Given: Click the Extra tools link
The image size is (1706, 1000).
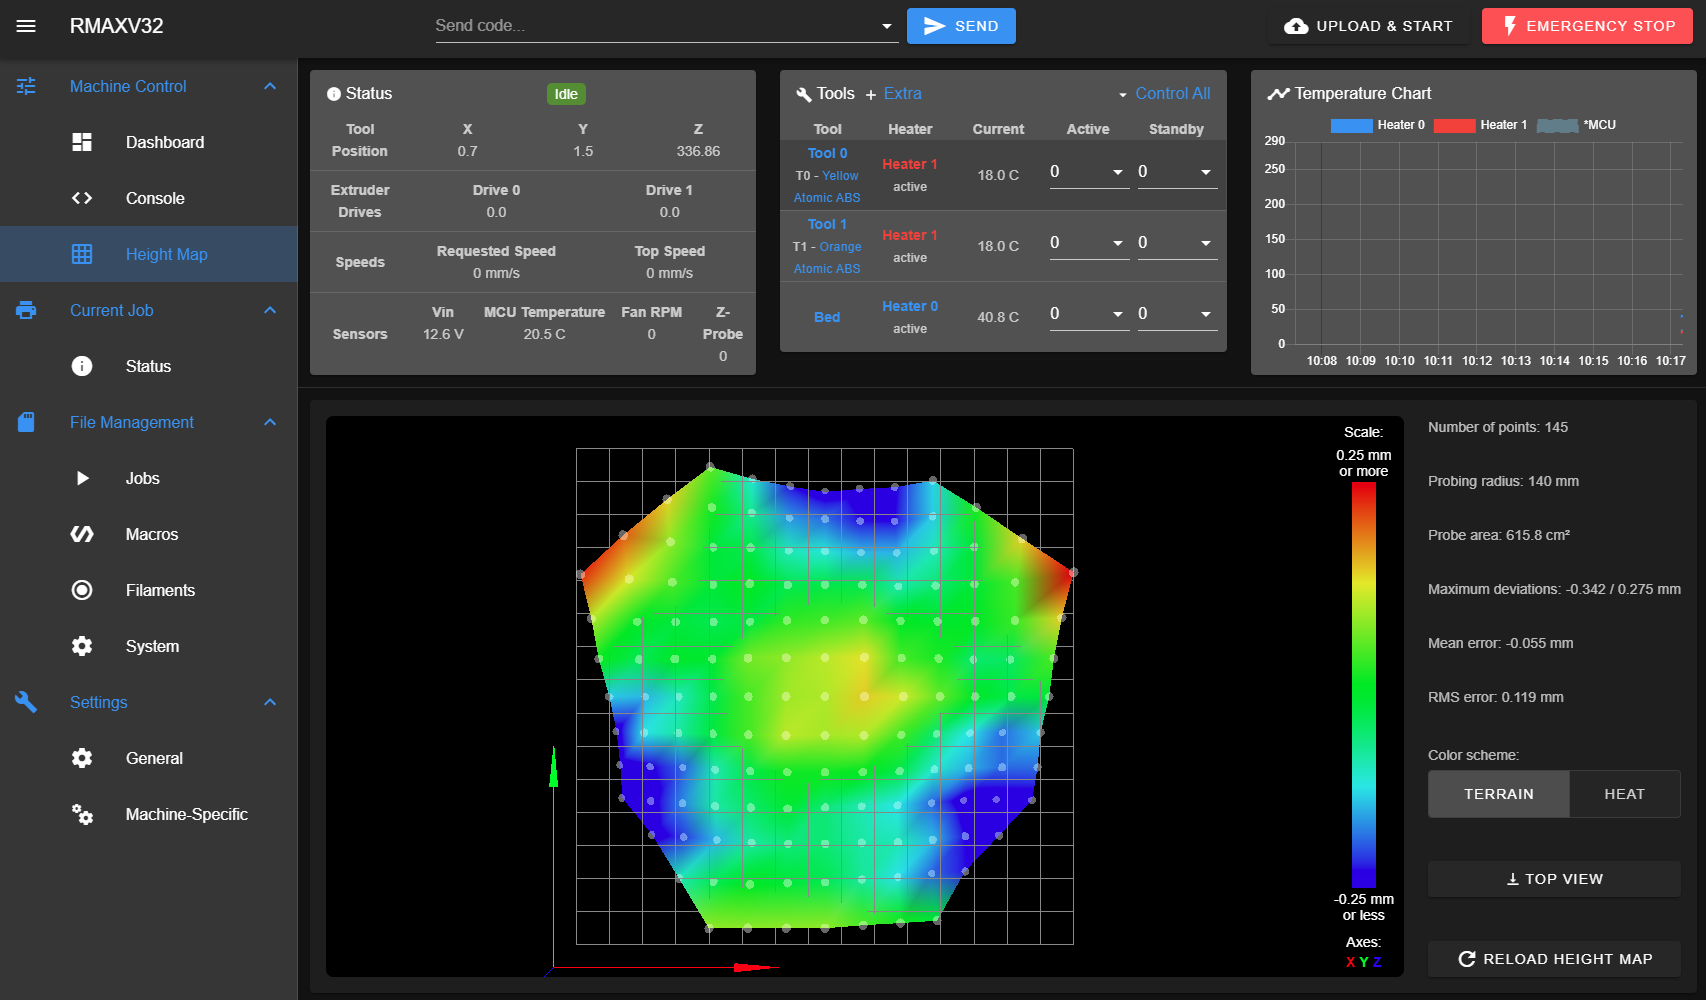Looking at the screenshot, I should tap(902, 94).
